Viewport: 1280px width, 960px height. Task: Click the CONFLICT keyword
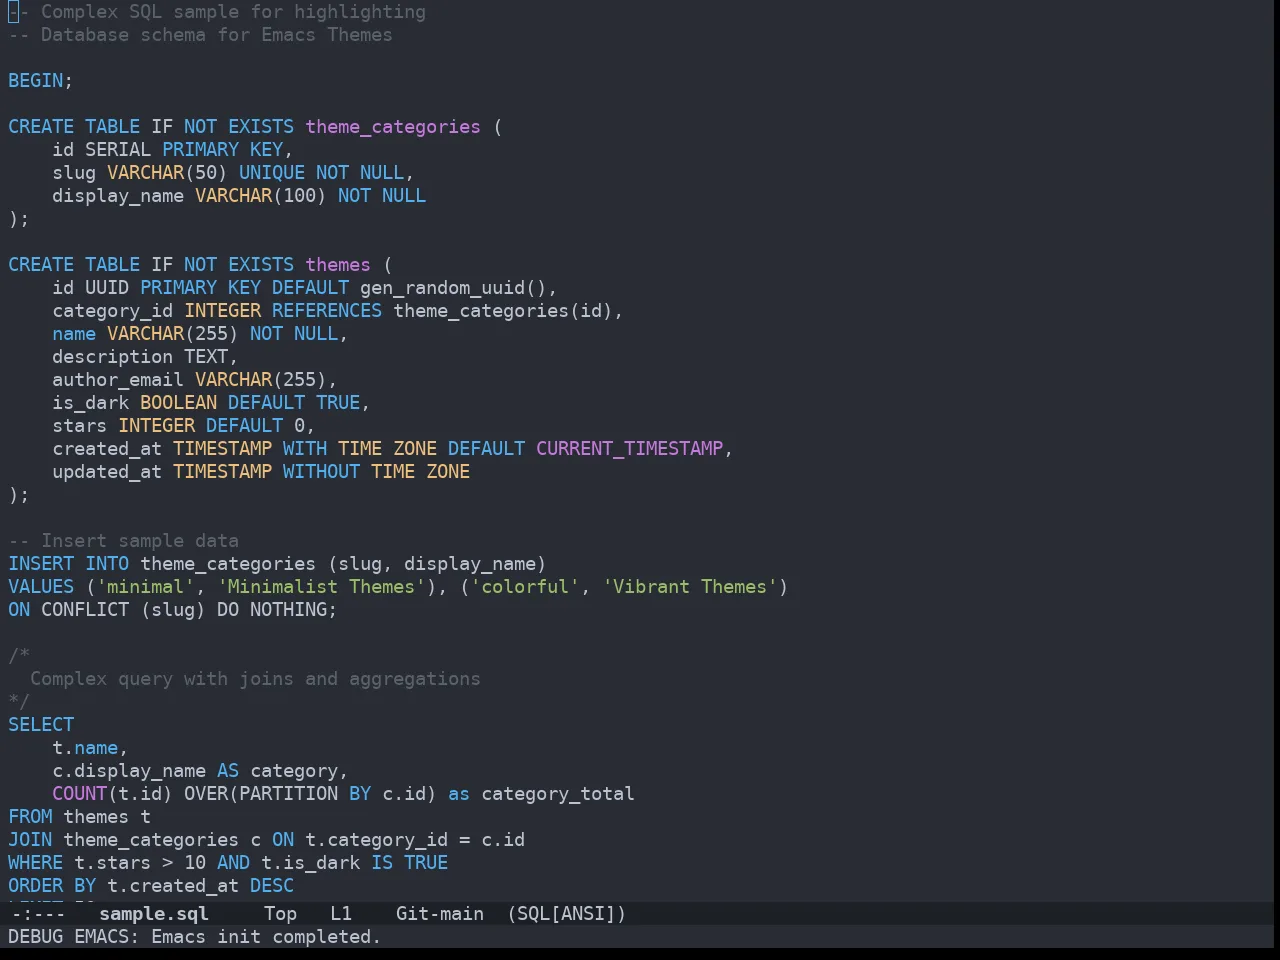pyautogui.click(x=85, y=610)
